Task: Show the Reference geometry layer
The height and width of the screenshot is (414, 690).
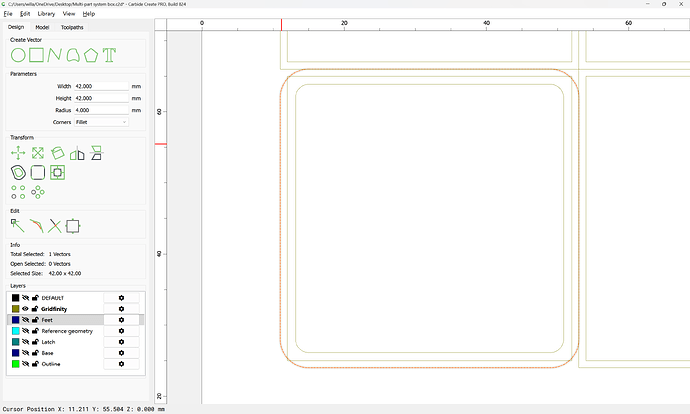Action: coord(26,331)
